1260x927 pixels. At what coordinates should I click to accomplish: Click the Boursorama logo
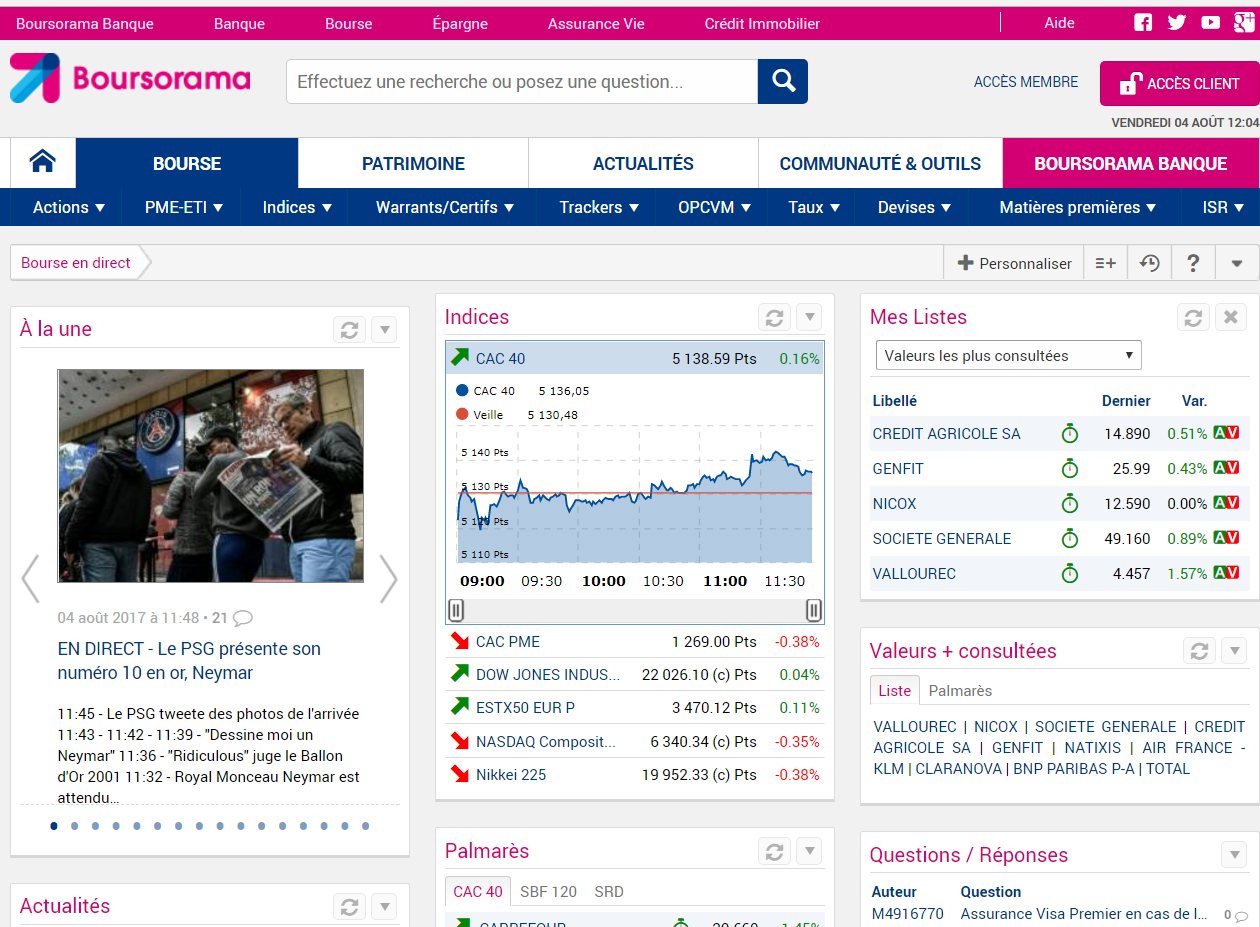click(x=130, y=79)
